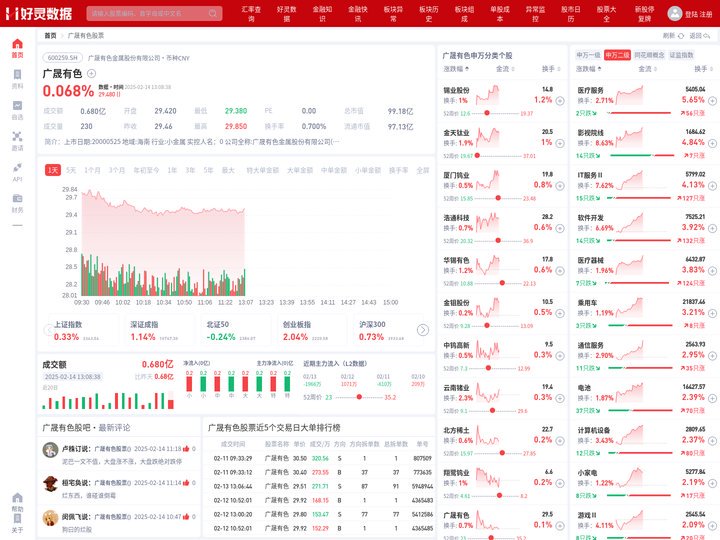
Task: Select the 5年 chart range
Action: tap(208, 170)
